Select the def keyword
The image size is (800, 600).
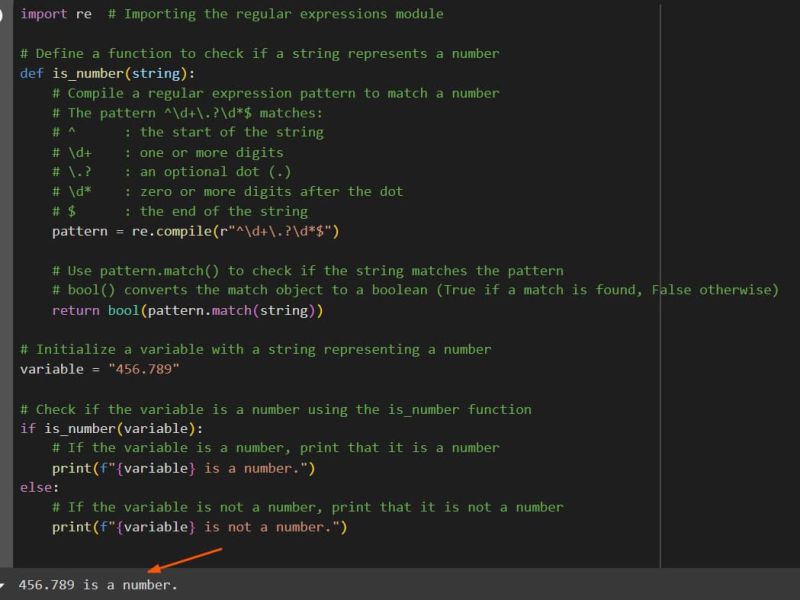click(31, 73)
